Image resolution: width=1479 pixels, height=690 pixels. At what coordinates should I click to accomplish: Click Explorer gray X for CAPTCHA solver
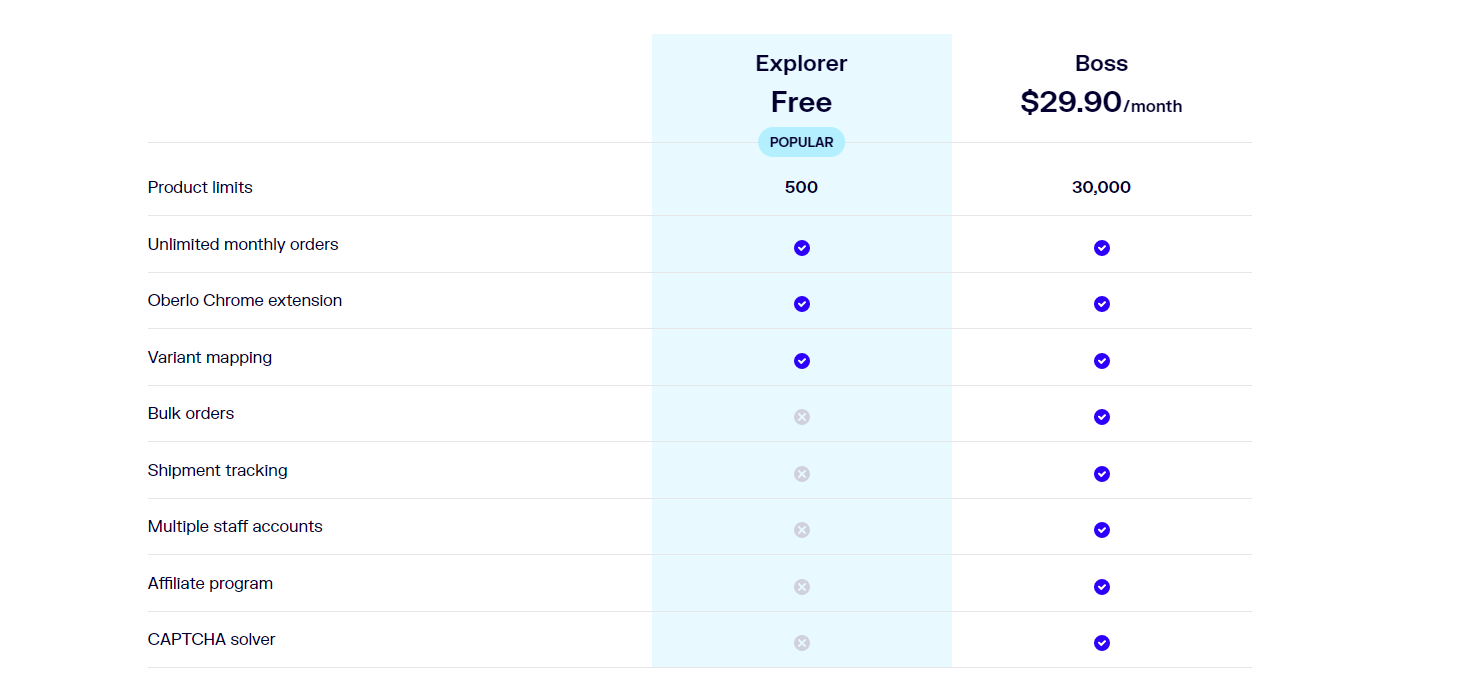(x=802, y=643)
